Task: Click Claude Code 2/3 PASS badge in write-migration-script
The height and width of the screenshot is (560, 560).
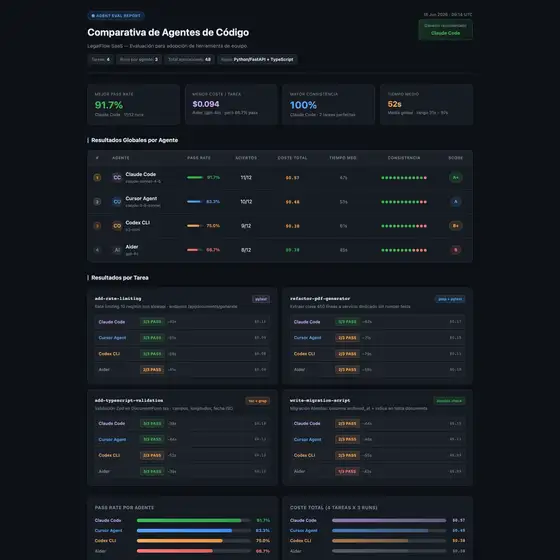Action: (x=347, y=424)
